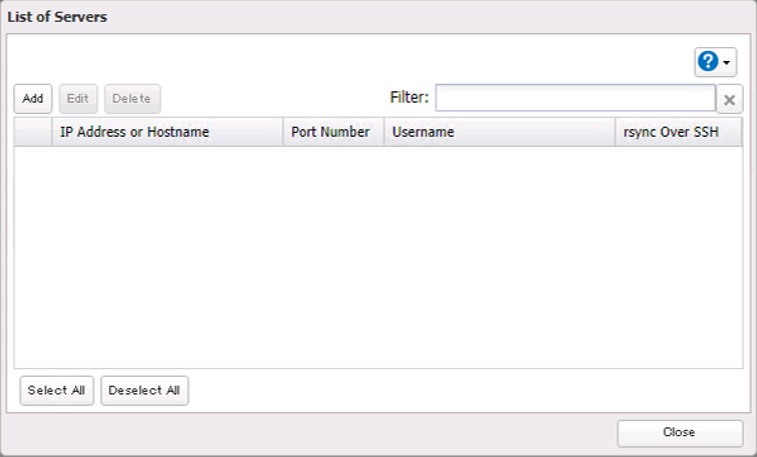Click the blank selection column header
Image resolution: width=757 pixels, height=457 pixels.
(33, 132)
